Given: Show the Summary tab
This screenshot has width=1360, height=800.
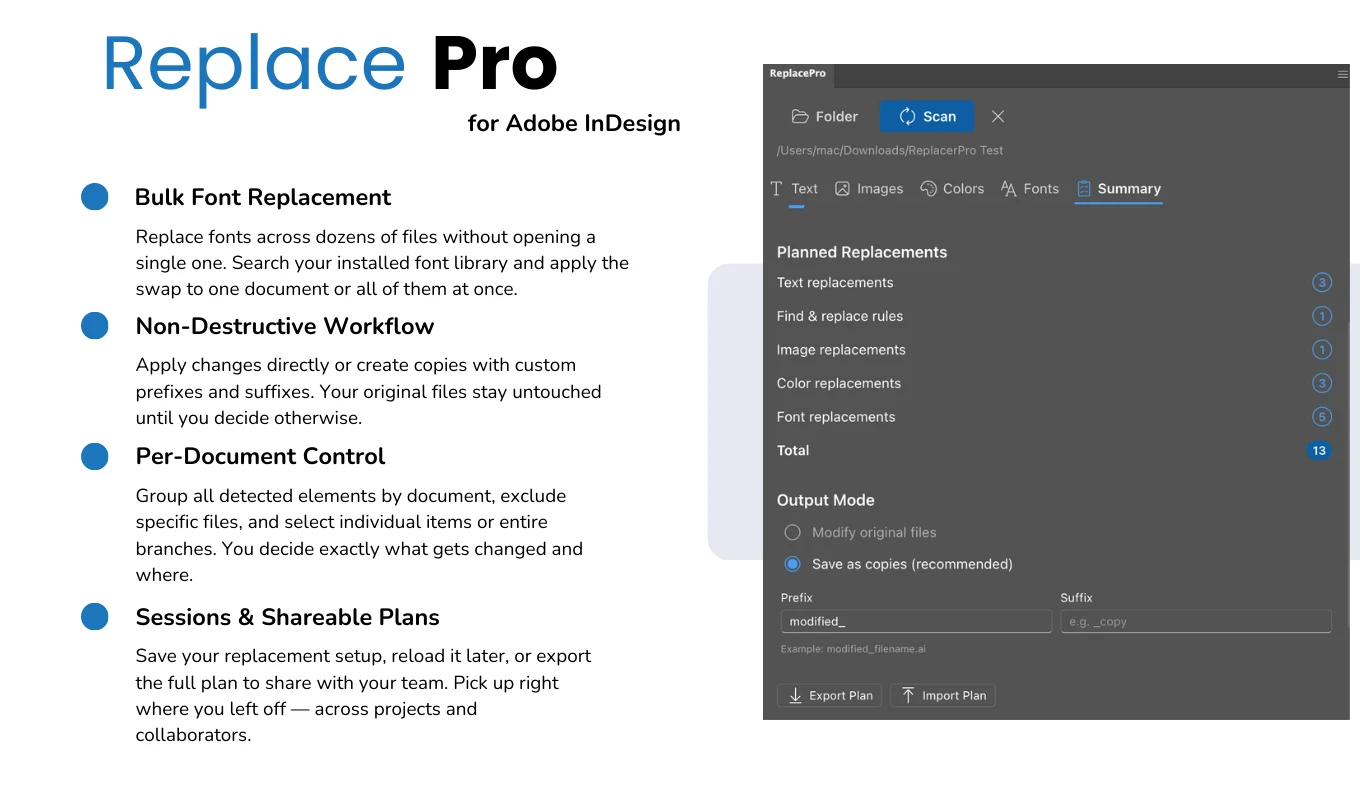Looking at the screenshot, I should point(1118,189).
